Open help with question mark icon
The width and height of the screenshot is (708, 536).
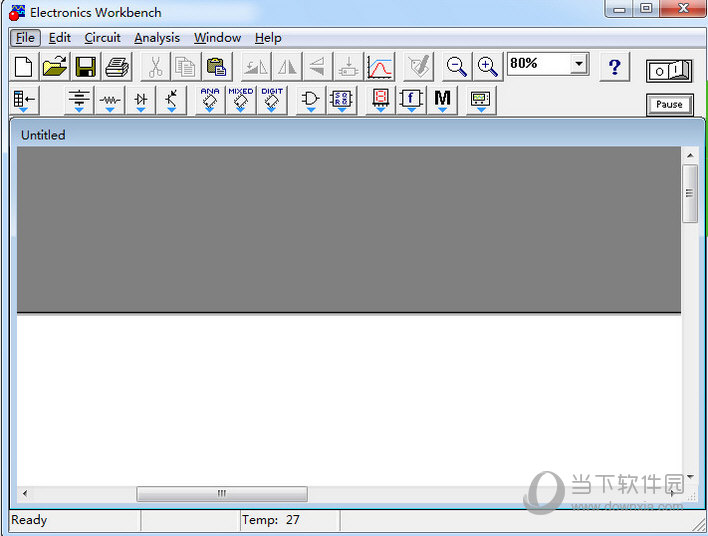click(614, 67)
